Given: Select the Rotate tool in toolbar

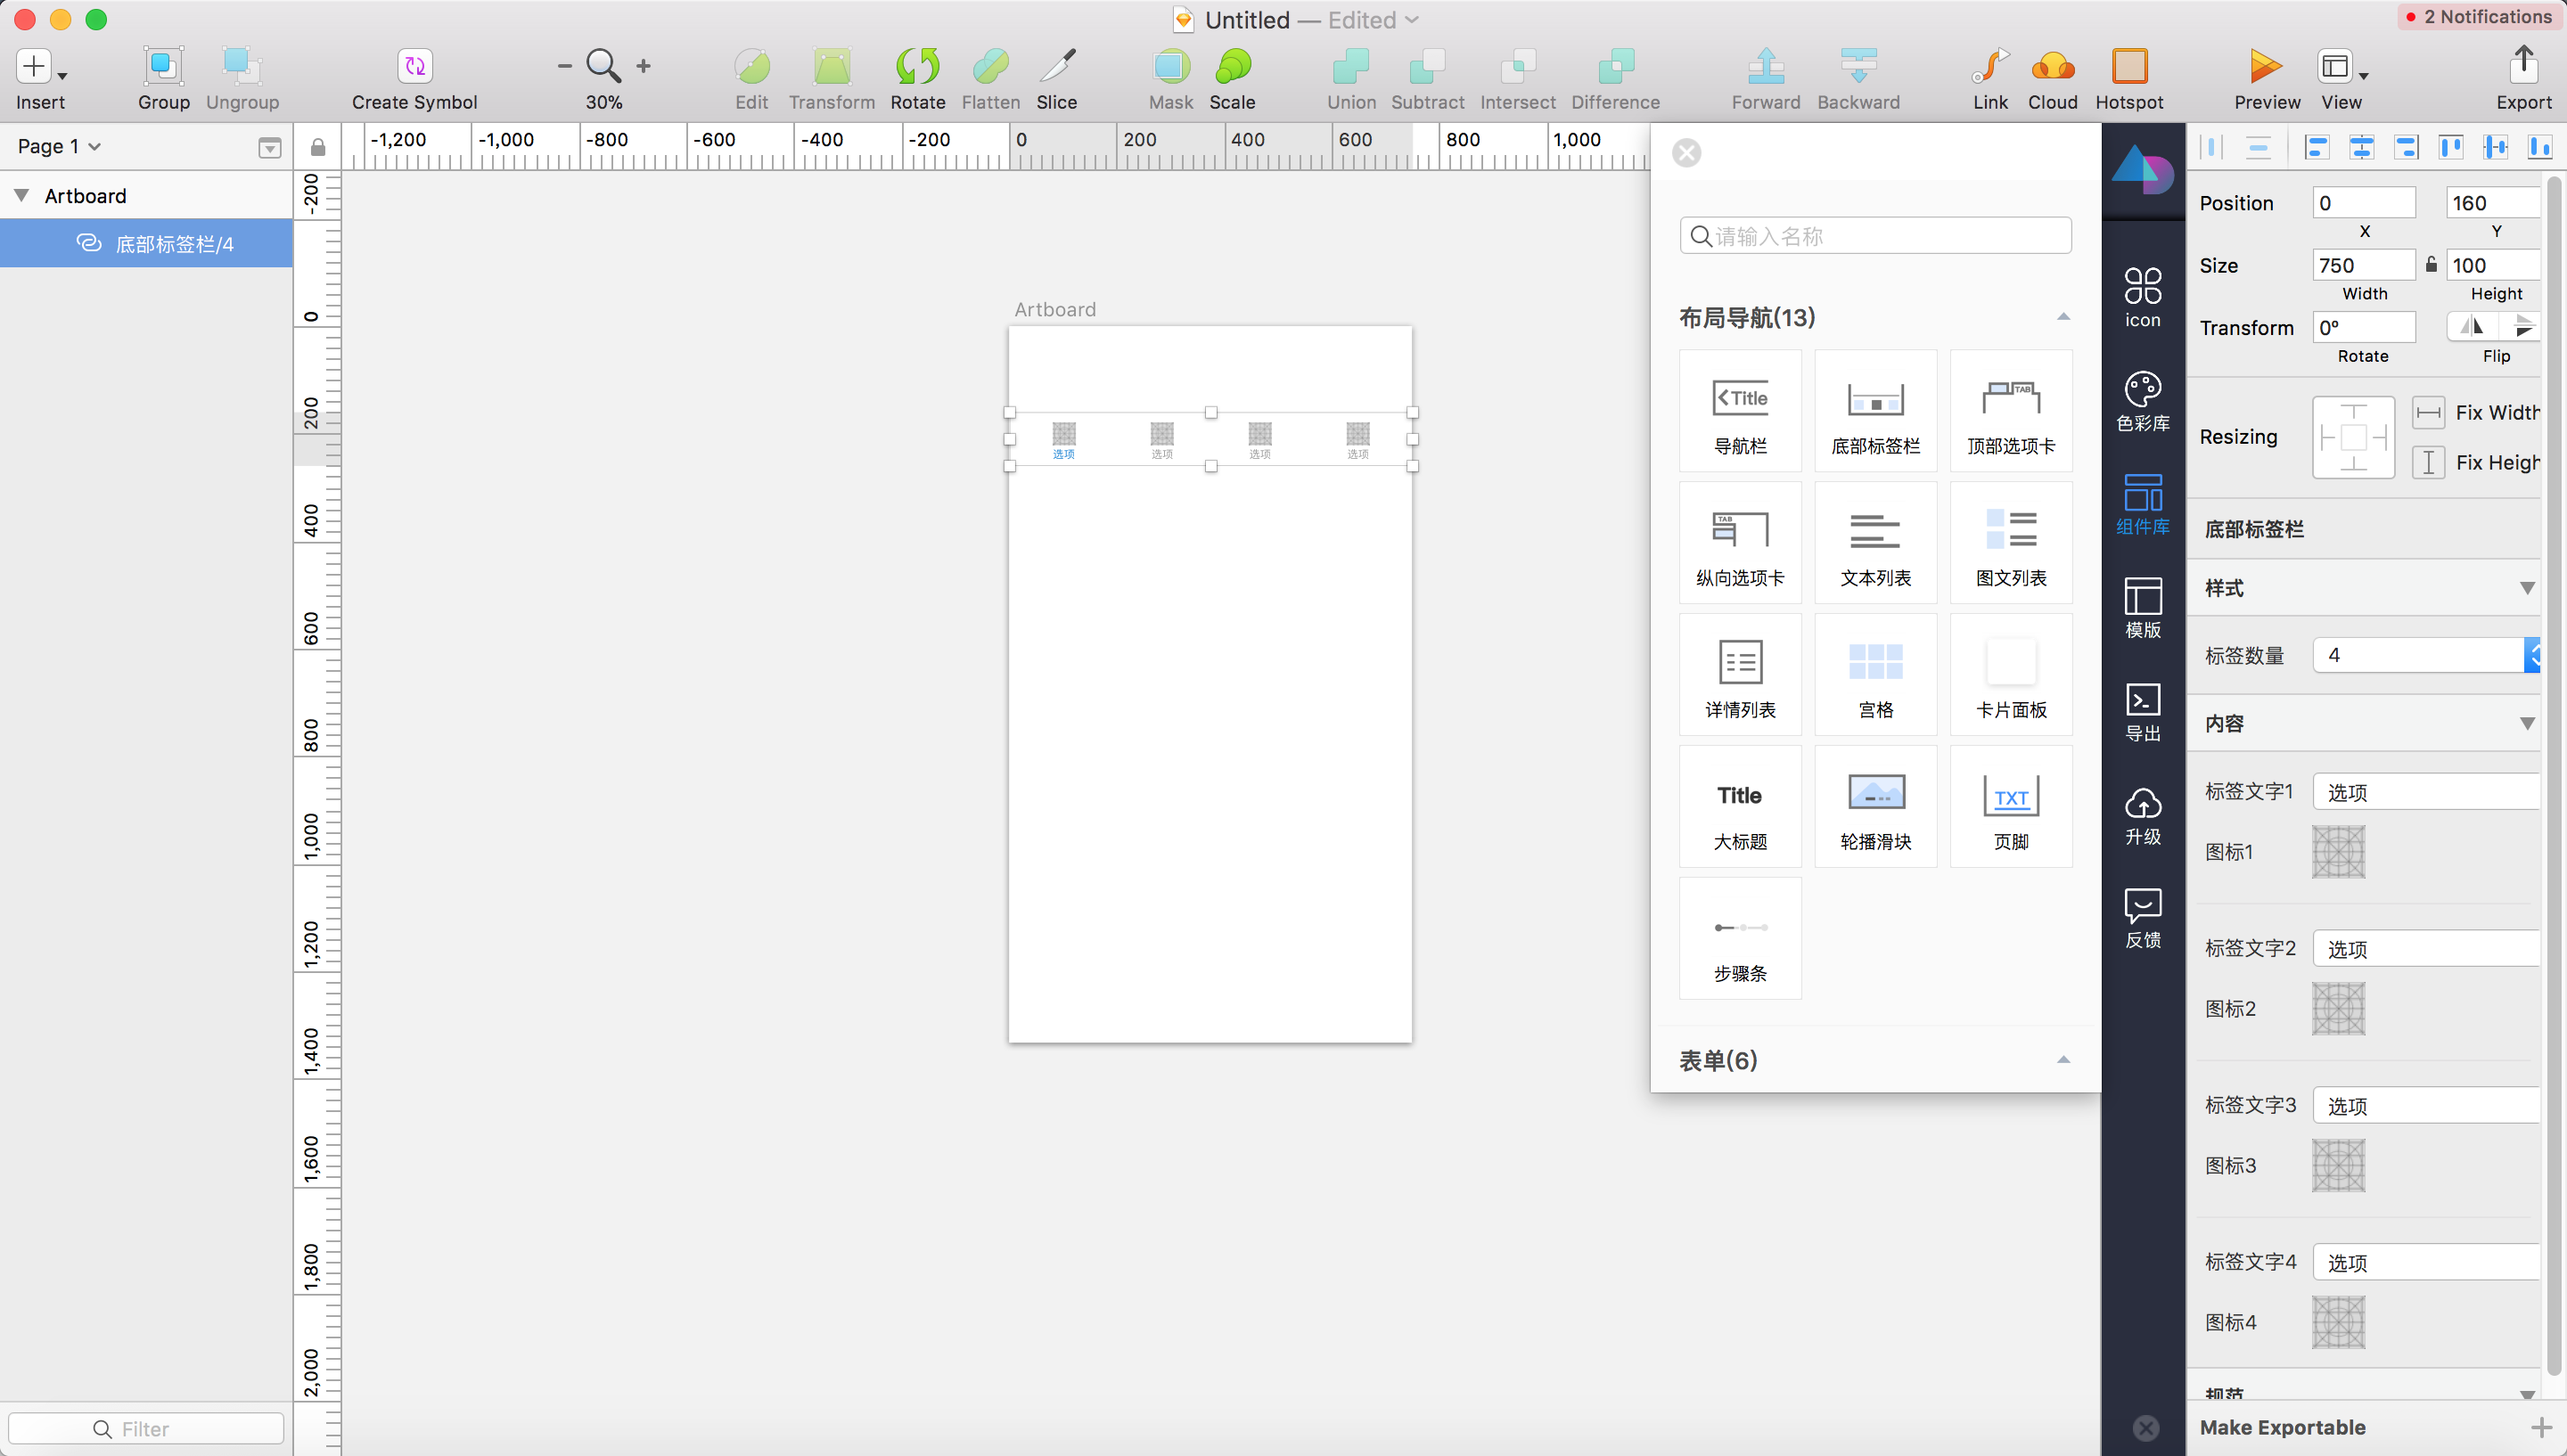Looking at the screenshot, I should point(917,66).
